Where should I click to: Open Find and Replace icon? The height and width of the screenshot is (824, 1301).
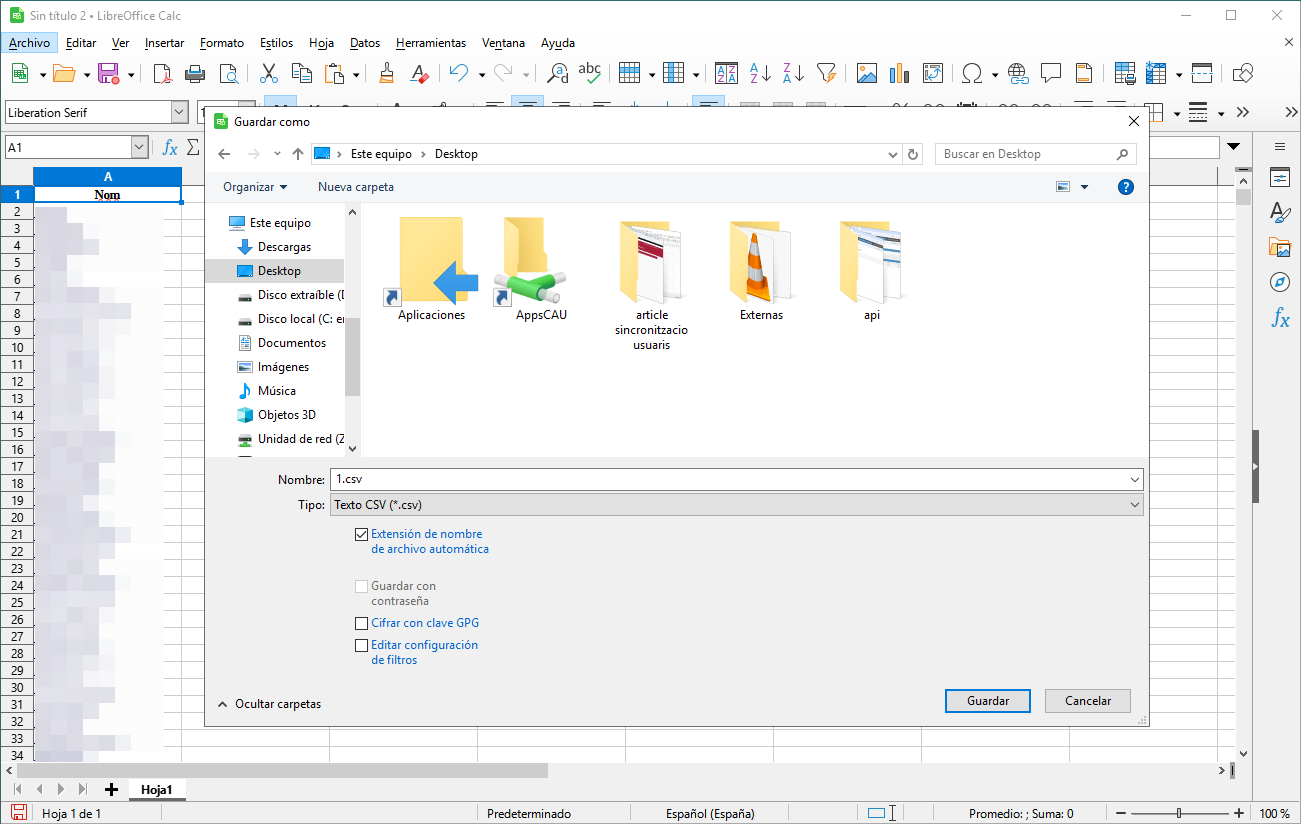pos(558,73)
